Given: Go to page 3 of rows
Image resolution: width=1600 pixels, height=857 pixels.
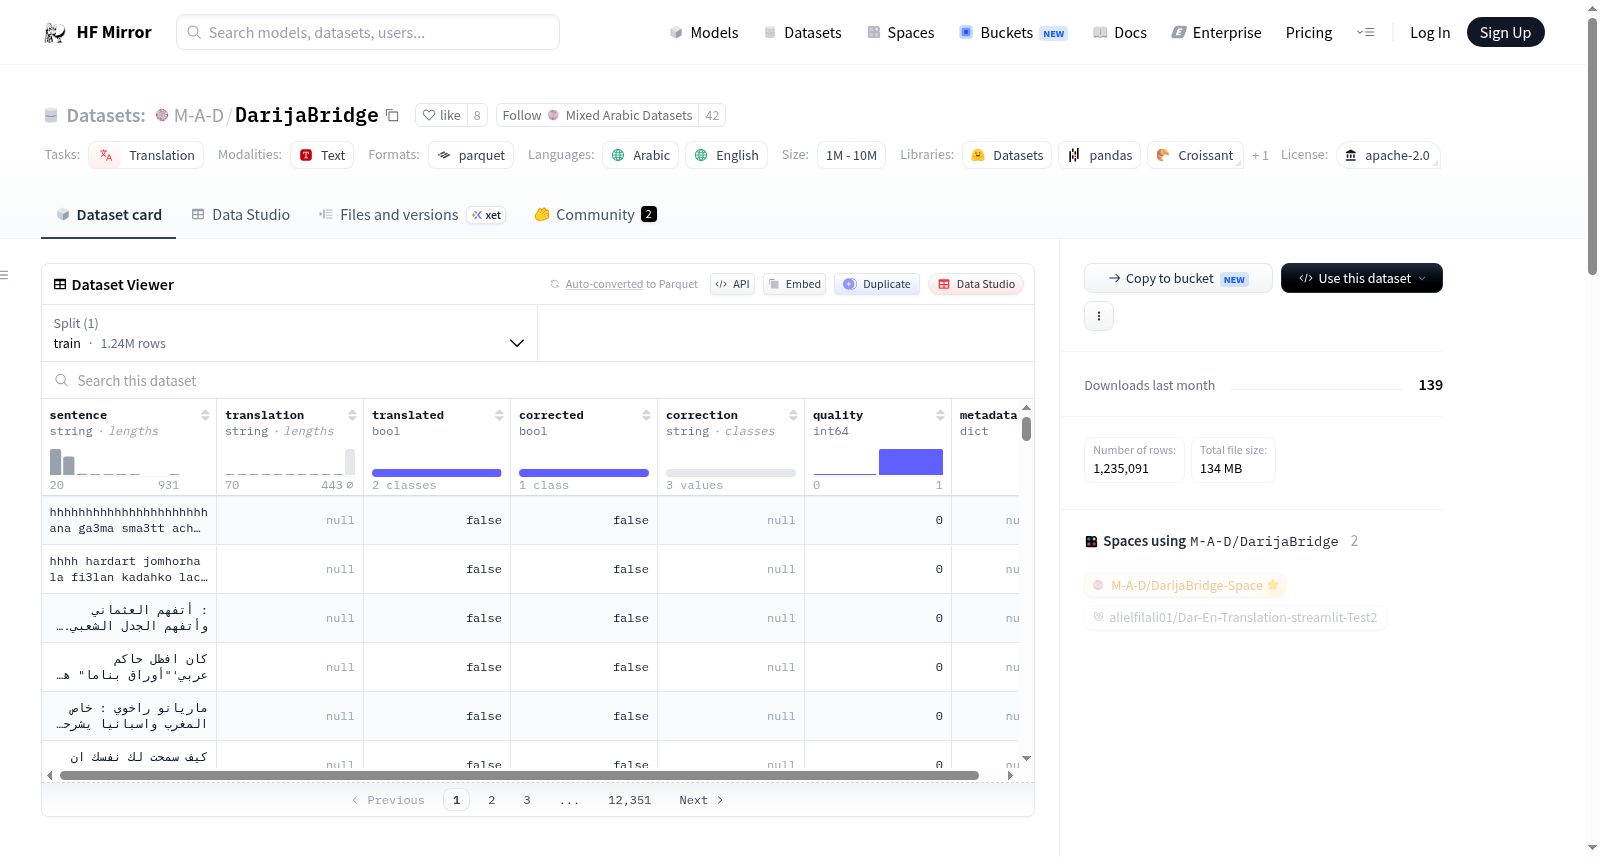Looking at the screenshot, I should [527, 800].
